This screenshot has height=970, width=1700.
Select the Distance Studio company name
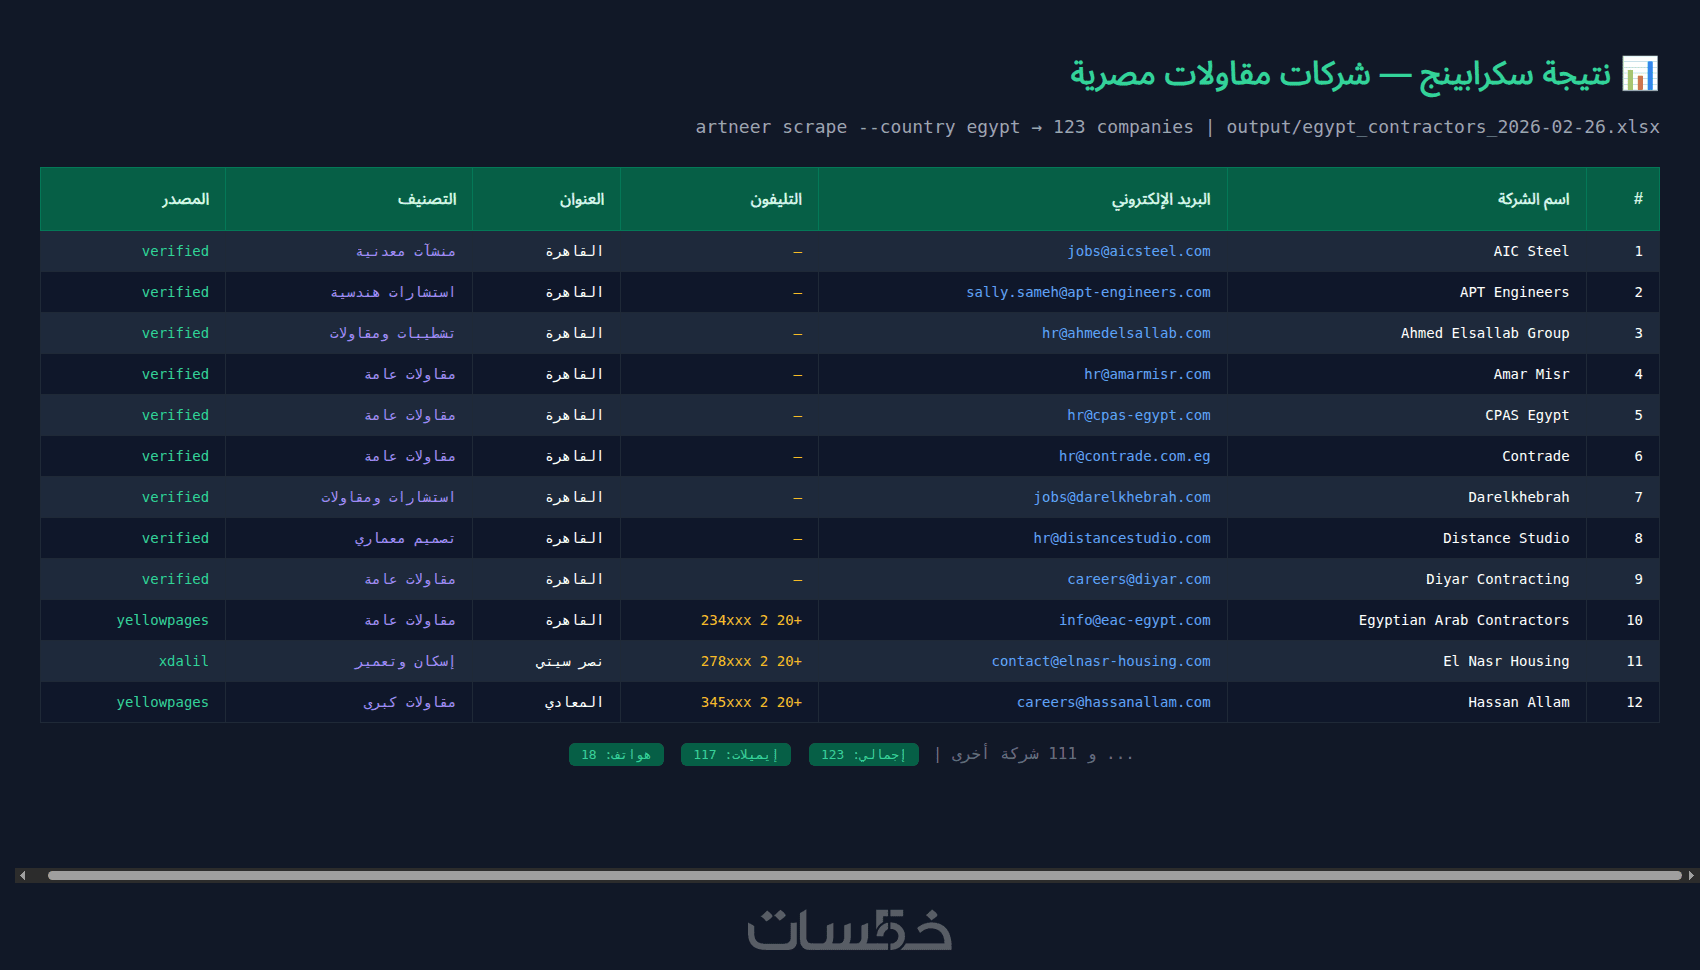click(x=1506, y=538)
